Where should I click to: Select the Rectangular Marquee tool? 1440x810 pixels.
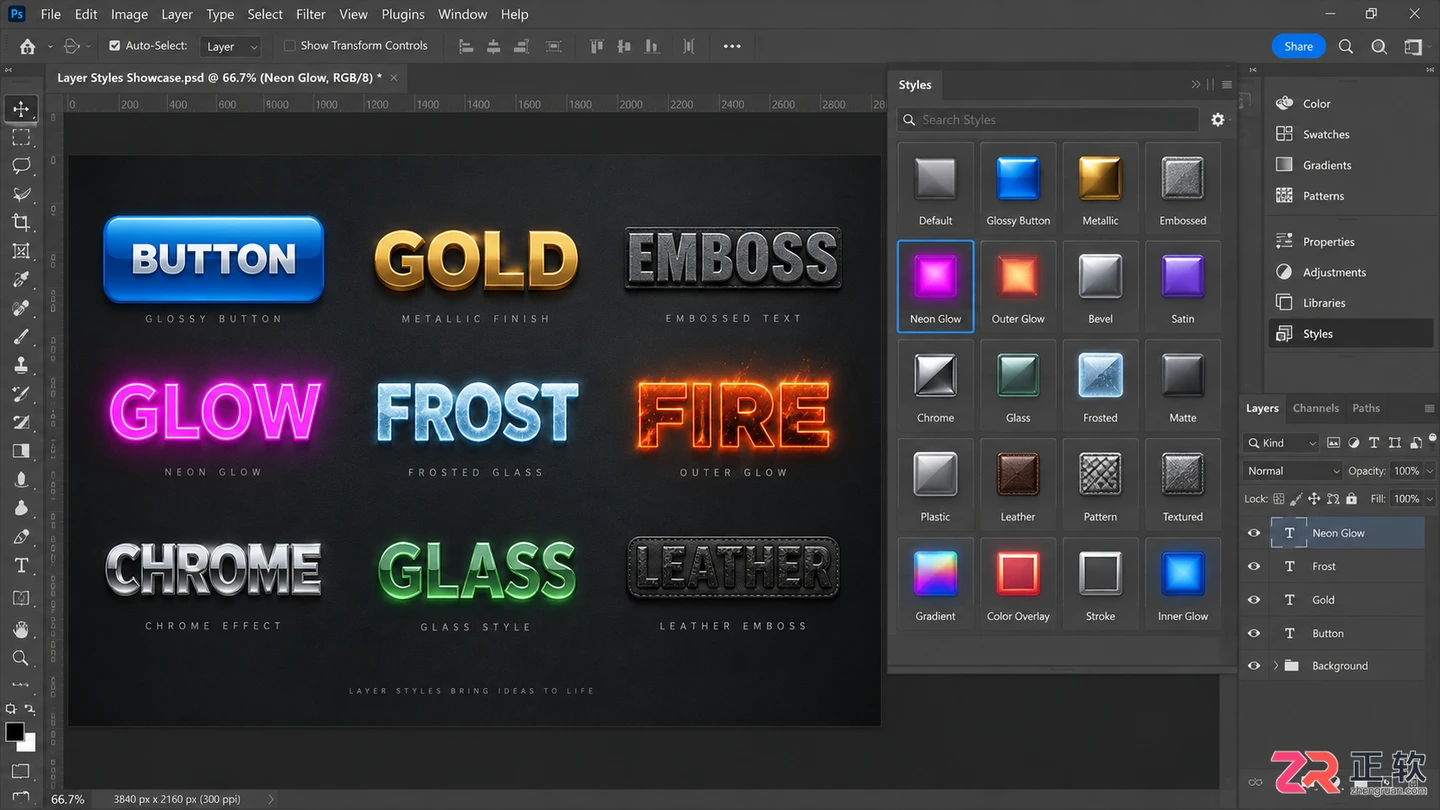[x=21, y=137]
